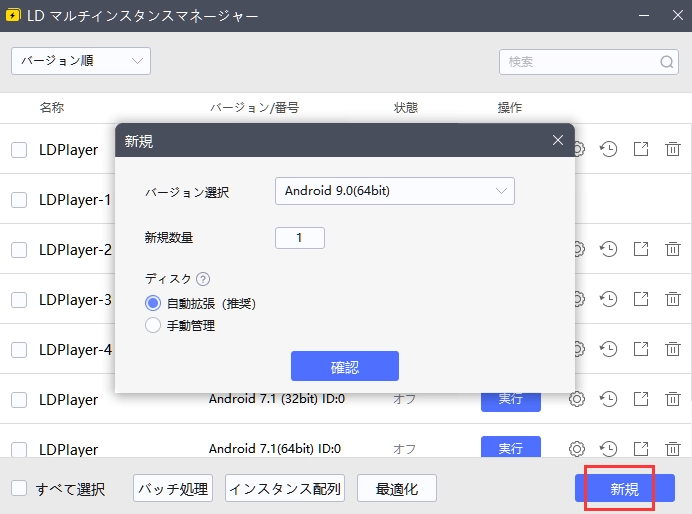Click the バージョン選択 label in dialog
This screenshot has height=514, width=692.
click(187, 192)
